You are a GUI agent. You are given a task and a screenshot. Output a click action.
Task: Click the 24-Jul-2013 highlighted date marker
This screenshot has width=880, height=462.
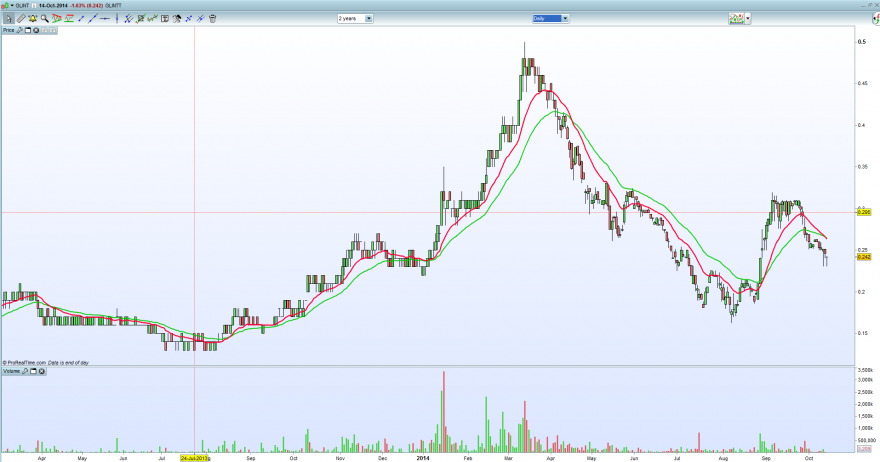(x=194, y=458)
